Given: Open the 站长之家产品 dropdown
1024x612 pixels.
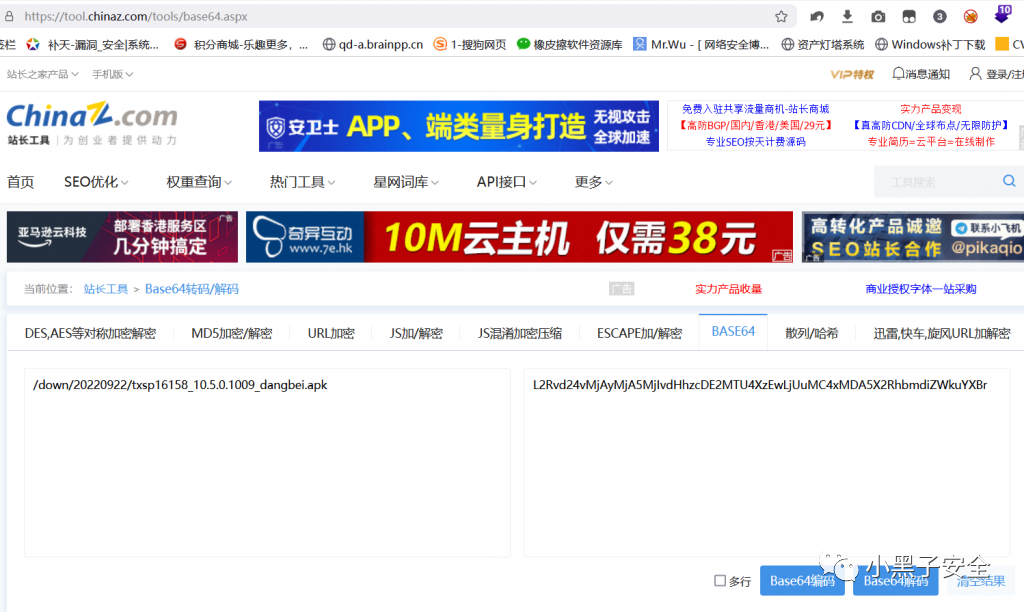Looking at the screenshot, I should tap(43, 74).
